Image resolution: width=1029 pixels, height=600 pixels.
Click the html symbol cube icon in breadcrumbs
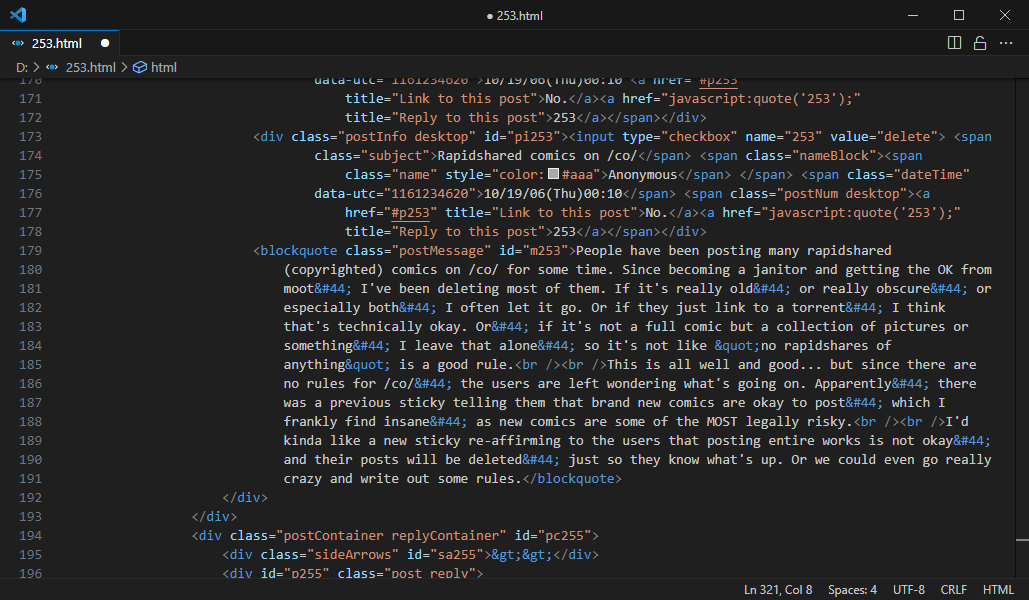pyautogui.click(x=140, y=67)
